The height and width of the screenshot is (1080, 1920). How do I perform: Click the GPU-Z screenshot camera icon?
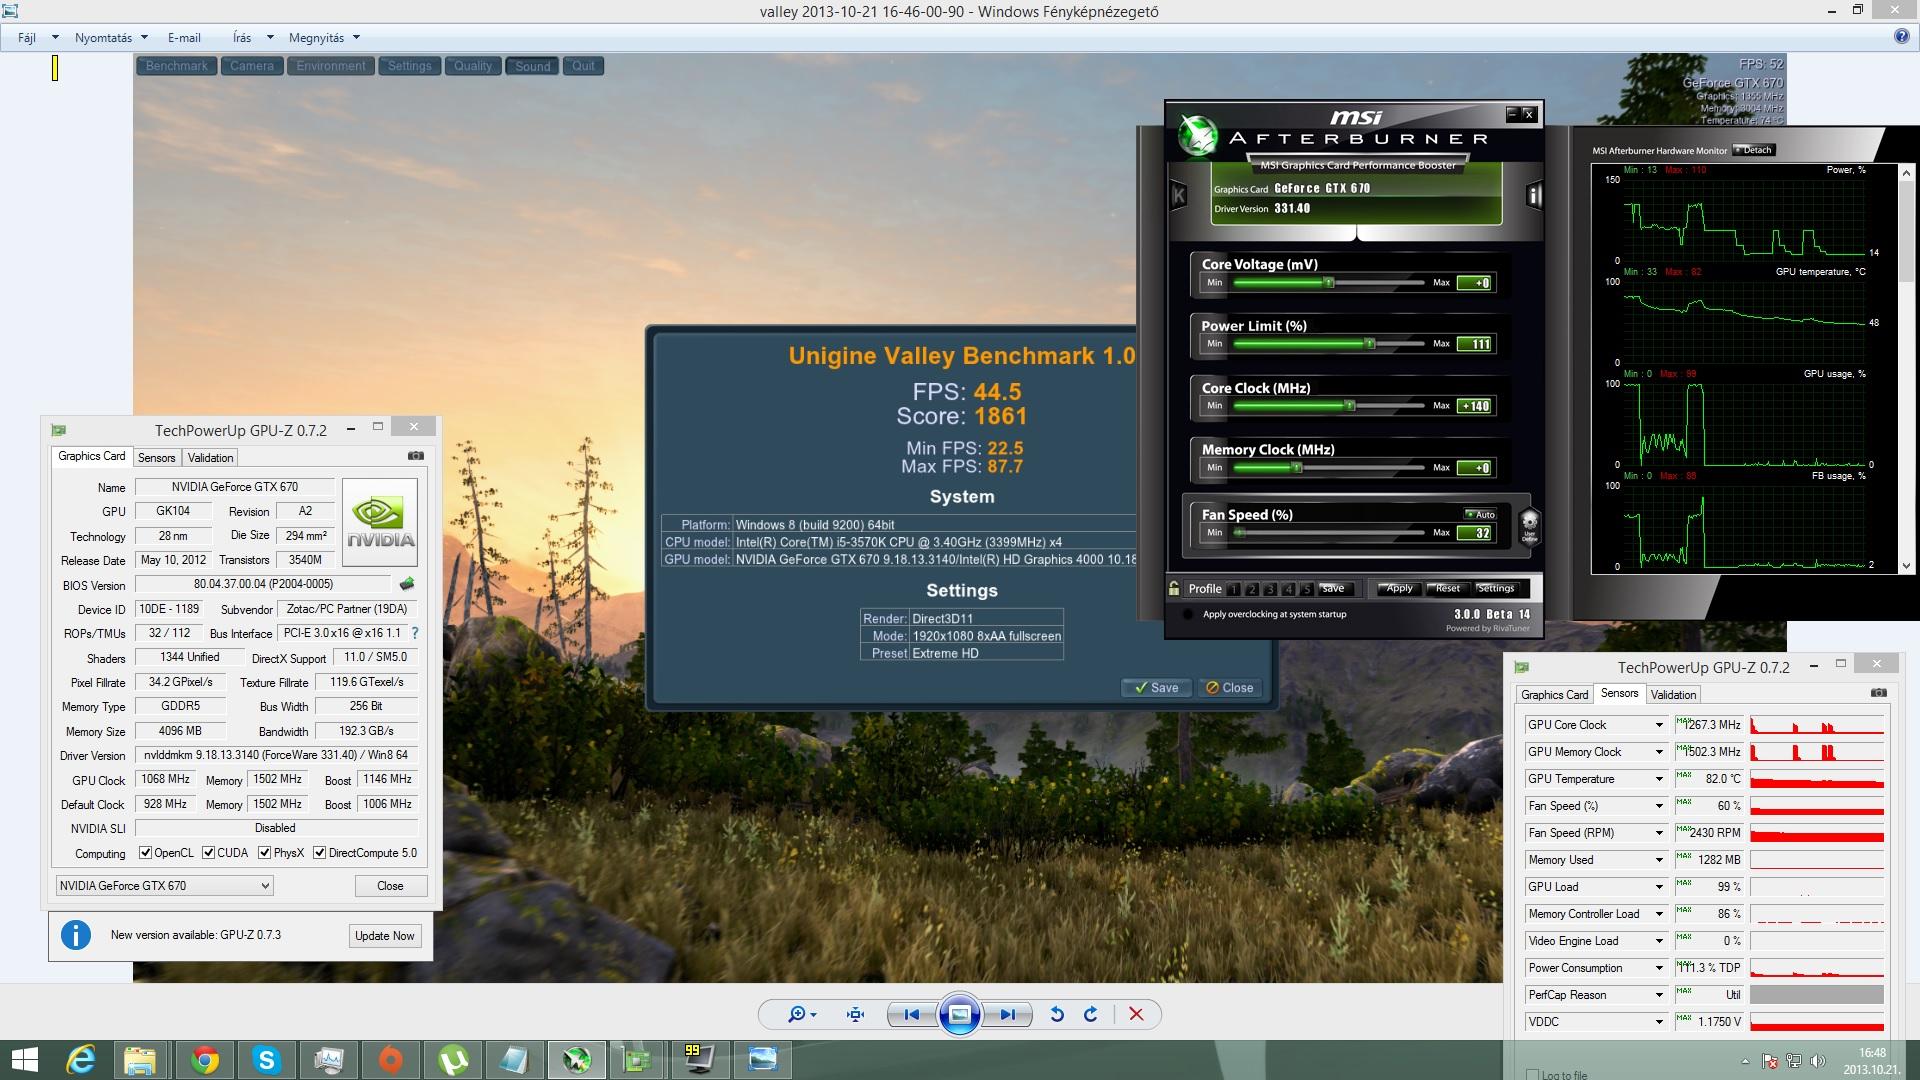pyautogui.click(x=416, y=456)
